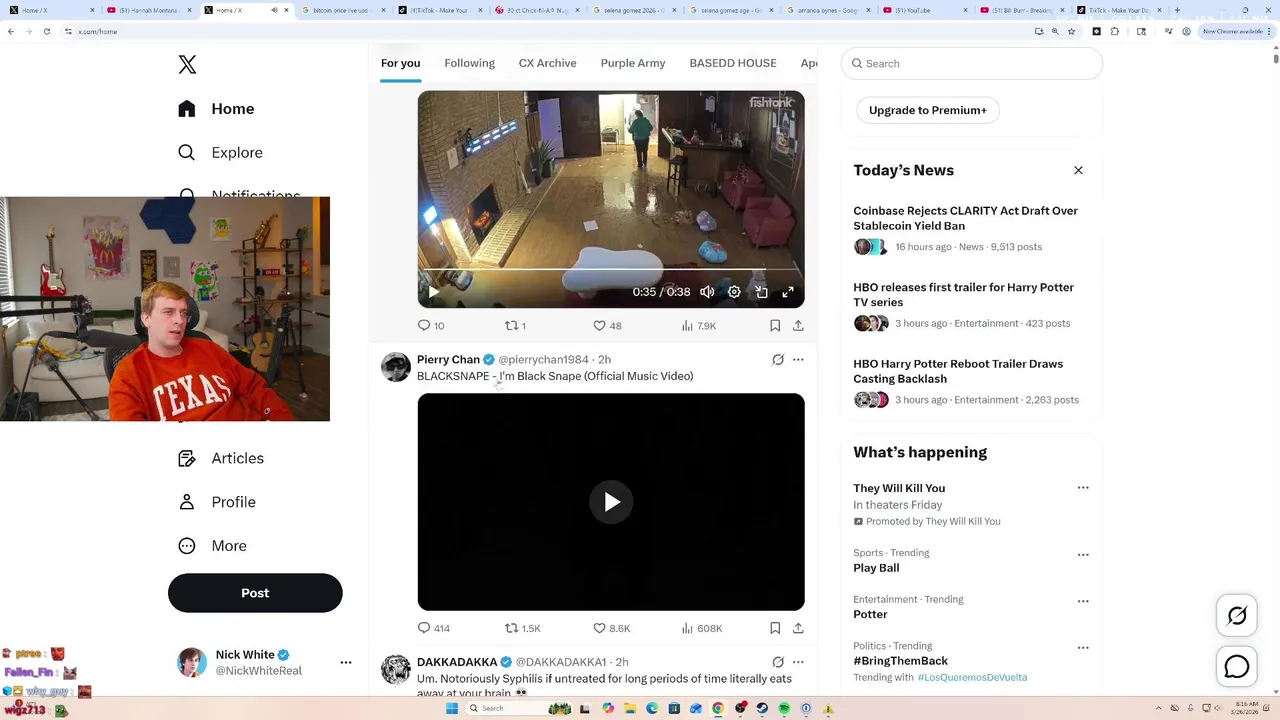Open Pierry Chan's profile name link

click(x=448, y=359)
